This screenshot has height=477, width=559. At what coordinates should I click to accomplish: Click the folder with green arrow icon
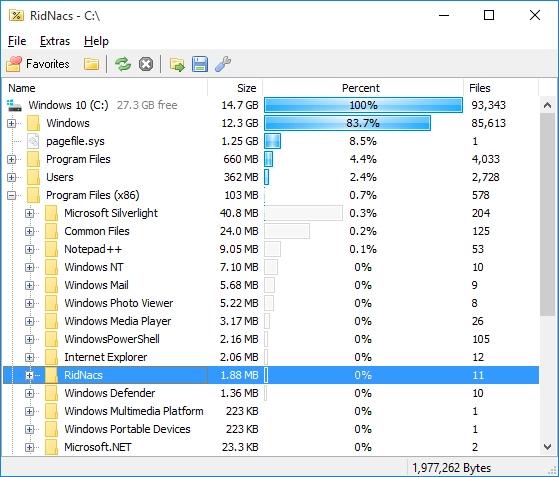point(177,65)
